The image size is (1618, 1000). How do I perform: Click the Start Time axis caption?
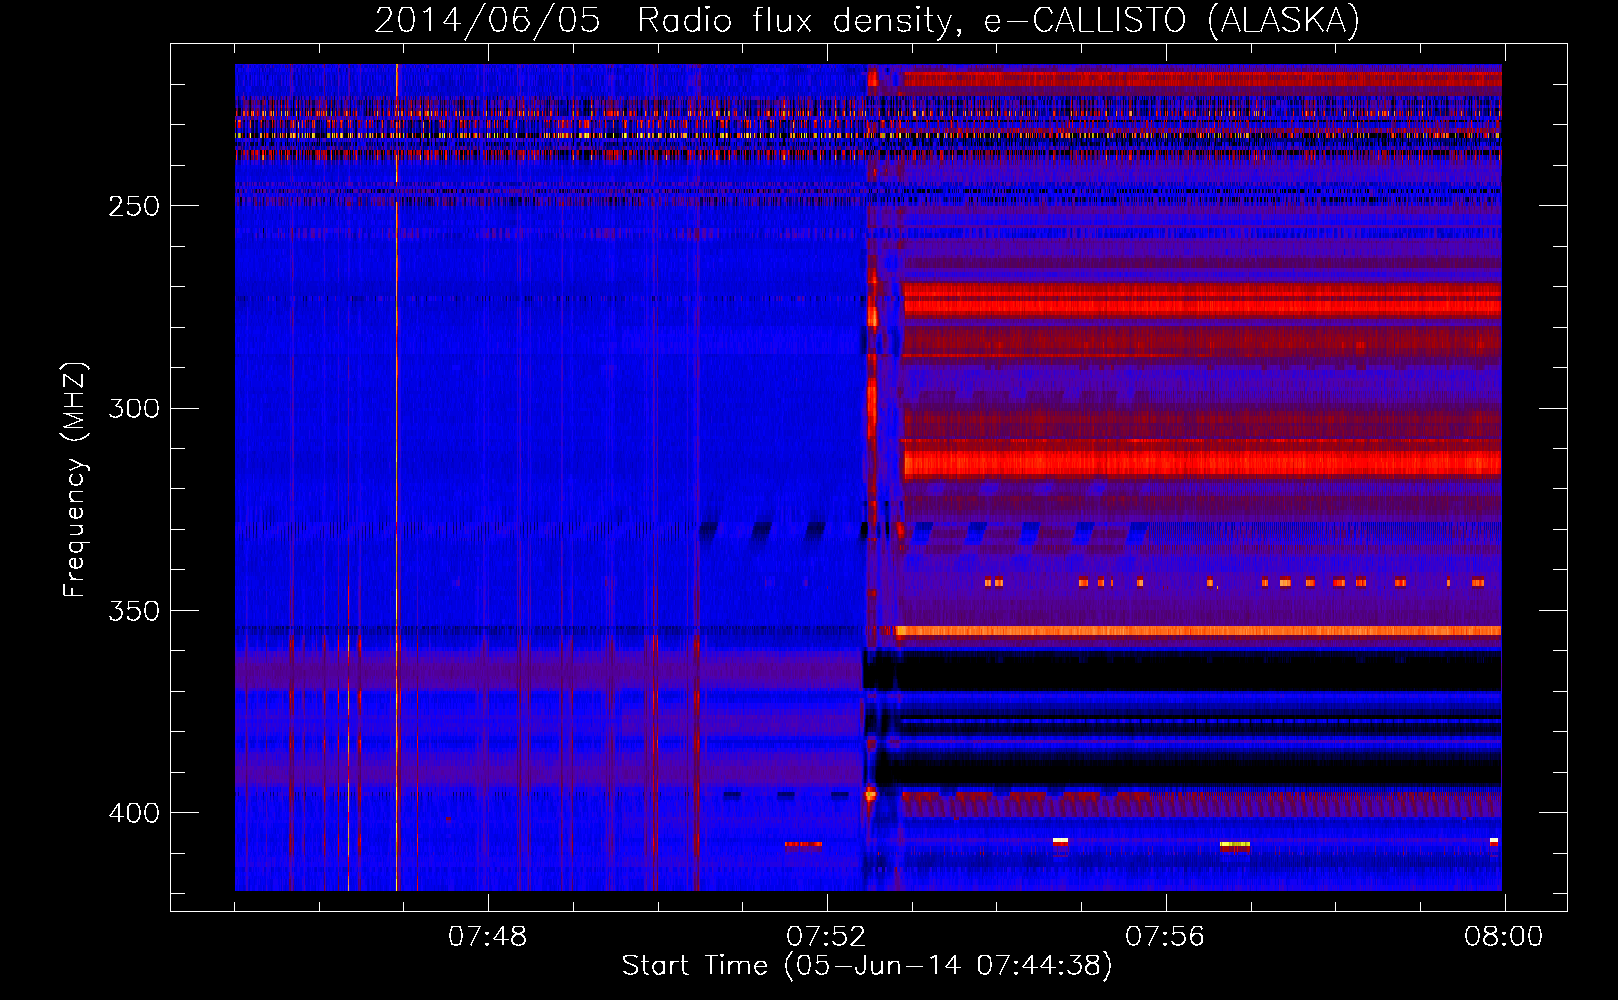(x=867, y=966)
